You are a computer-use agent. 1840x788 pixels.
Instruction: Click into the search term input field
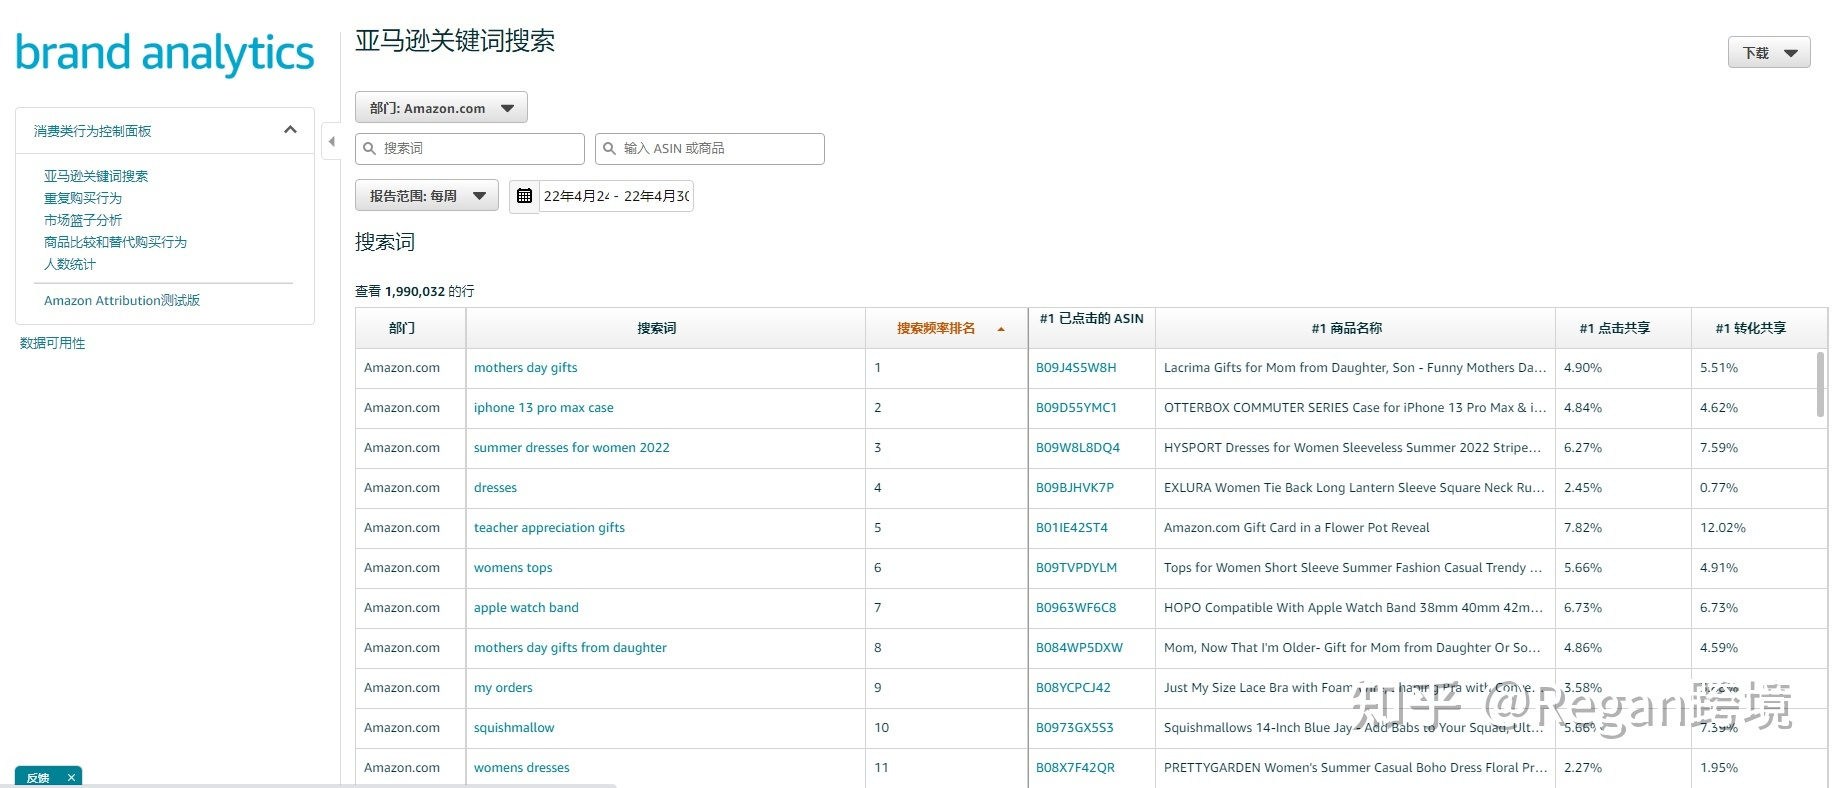tap(470, 148)
